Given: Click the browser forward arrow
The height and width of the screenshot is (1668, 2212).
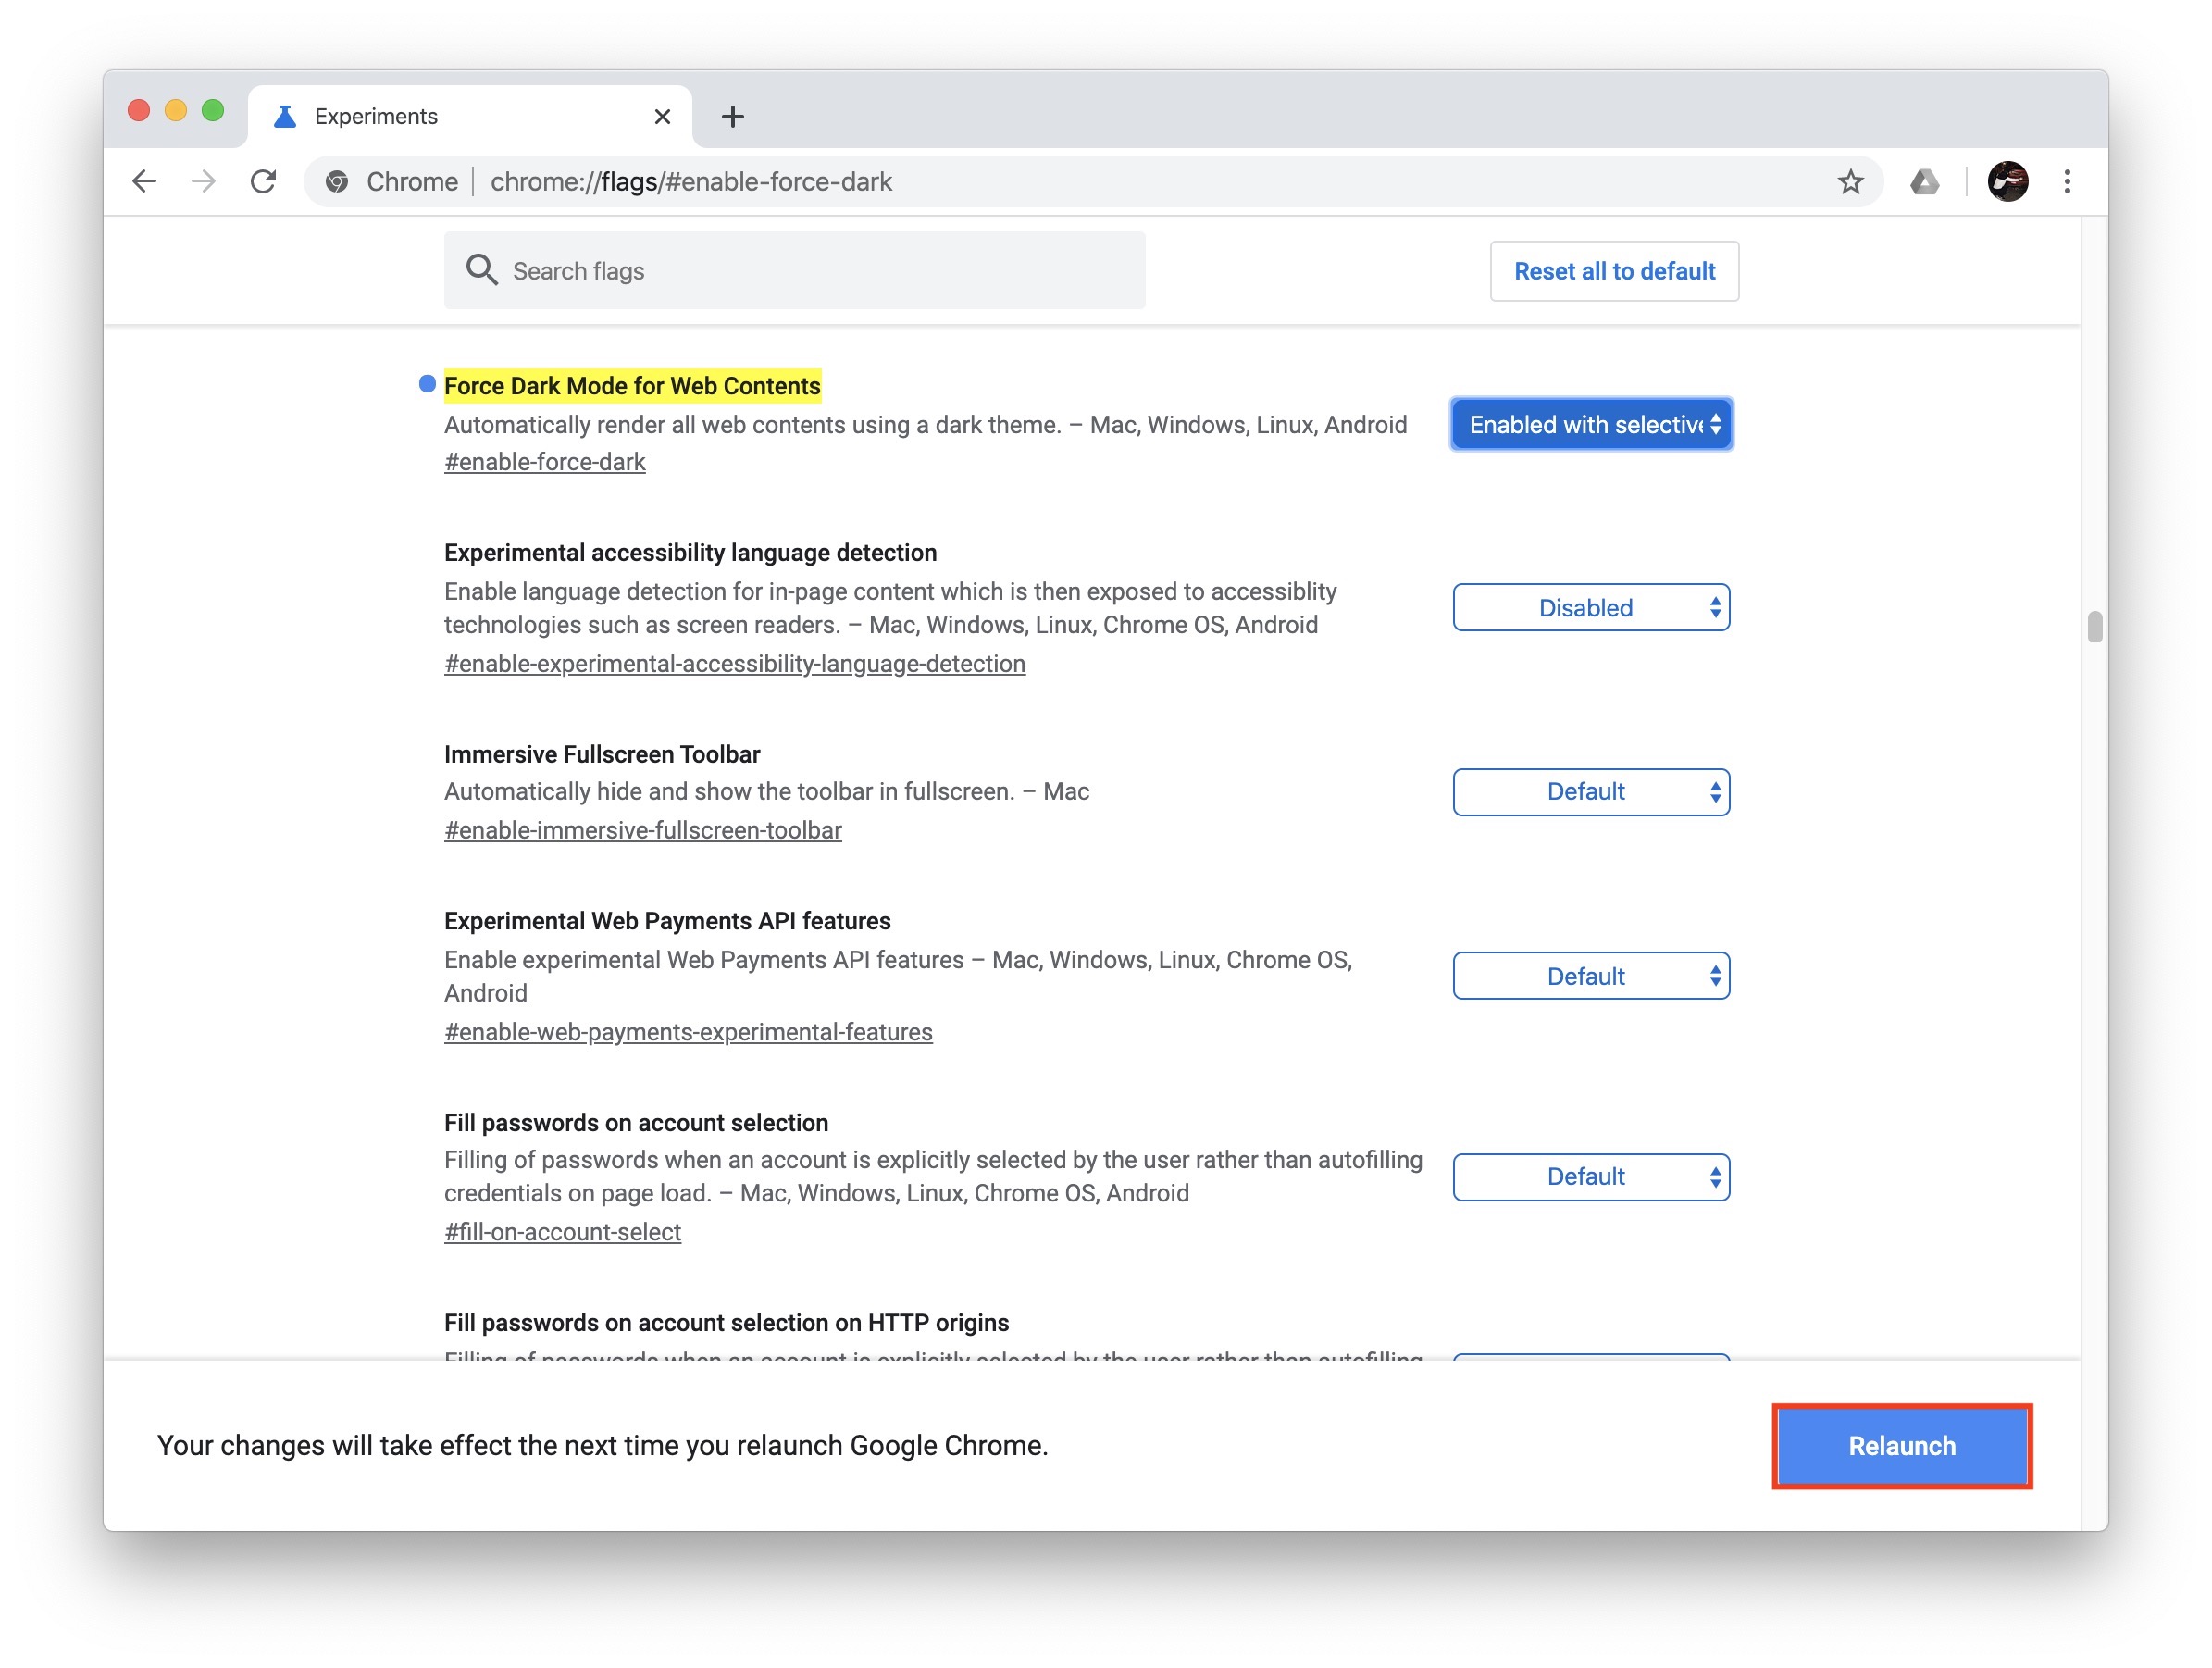Looking at the screenshot, I should click(204, 182).
